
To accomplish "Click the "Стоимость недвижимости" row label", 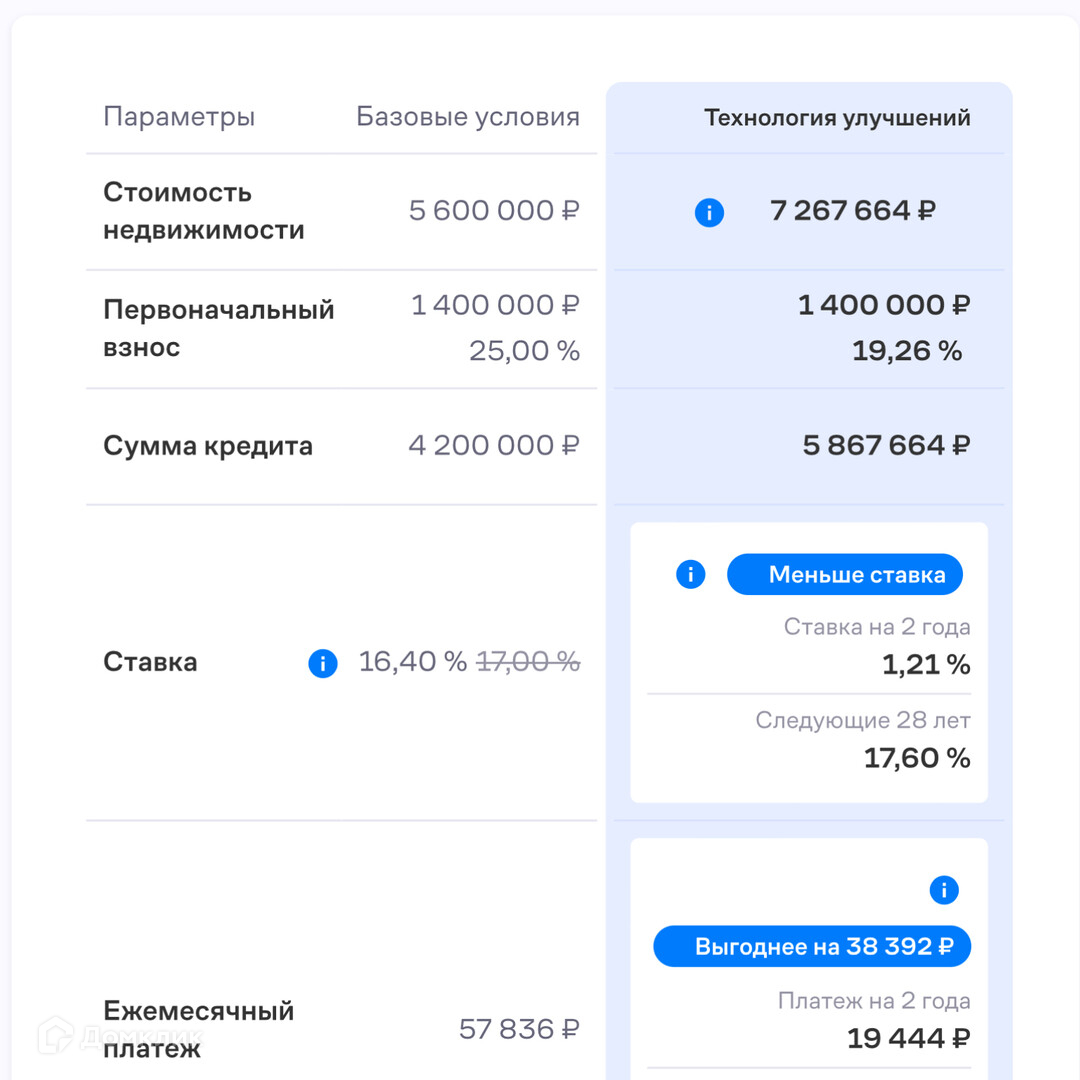I will click(x=204, y=211).
